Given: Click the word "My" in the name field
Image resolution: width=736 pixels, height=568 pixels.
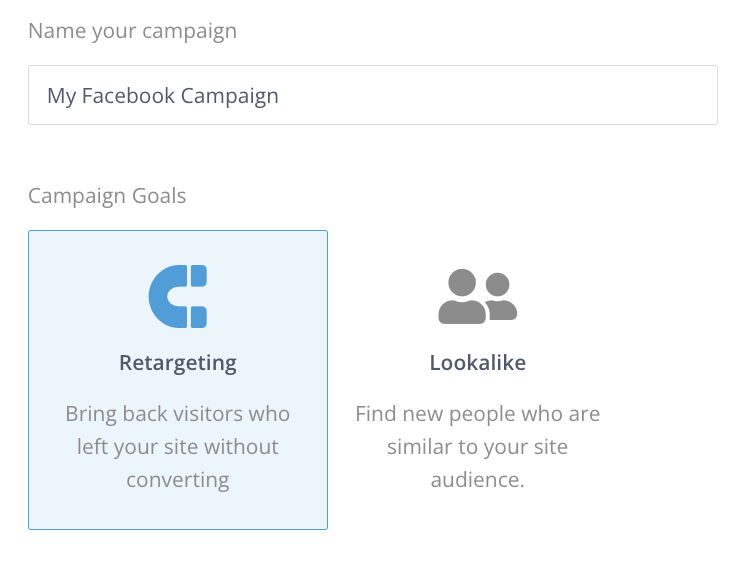Looking at the screenshot, I should tap(61, 96).
